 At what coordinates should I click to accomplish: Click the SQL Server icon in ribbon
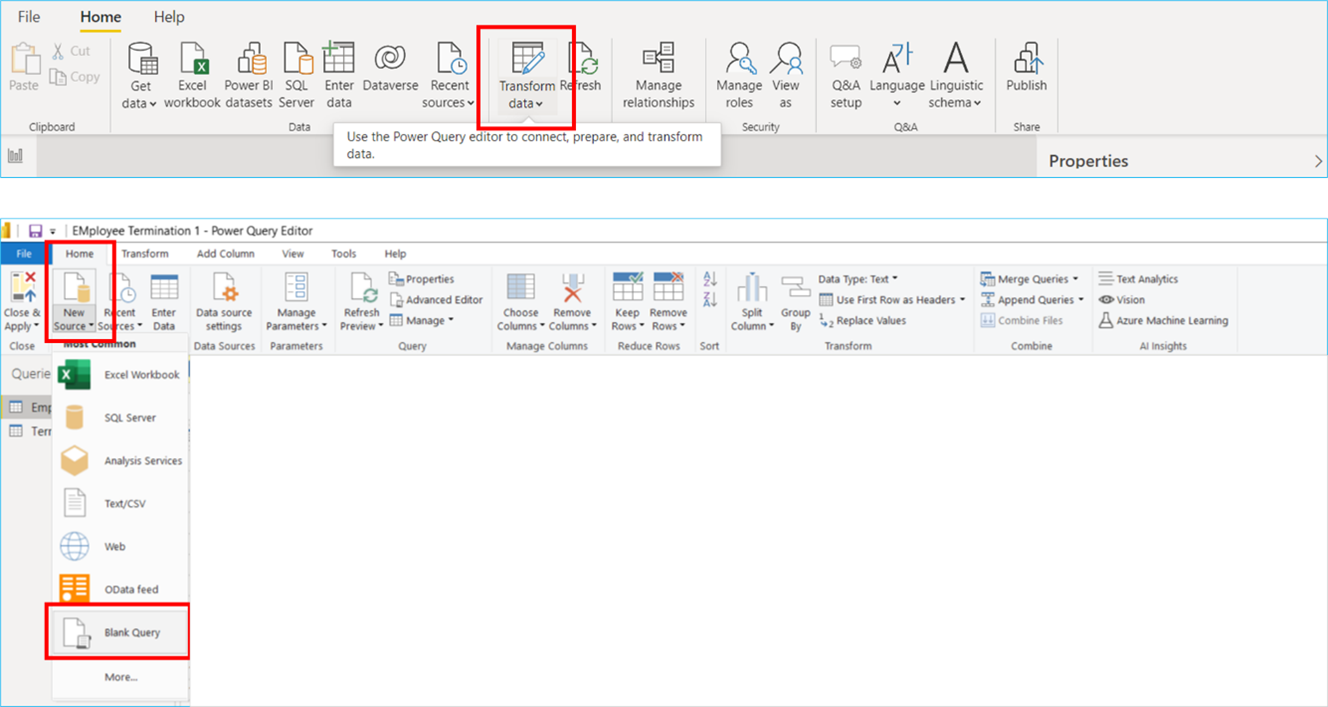pos(297,60)
